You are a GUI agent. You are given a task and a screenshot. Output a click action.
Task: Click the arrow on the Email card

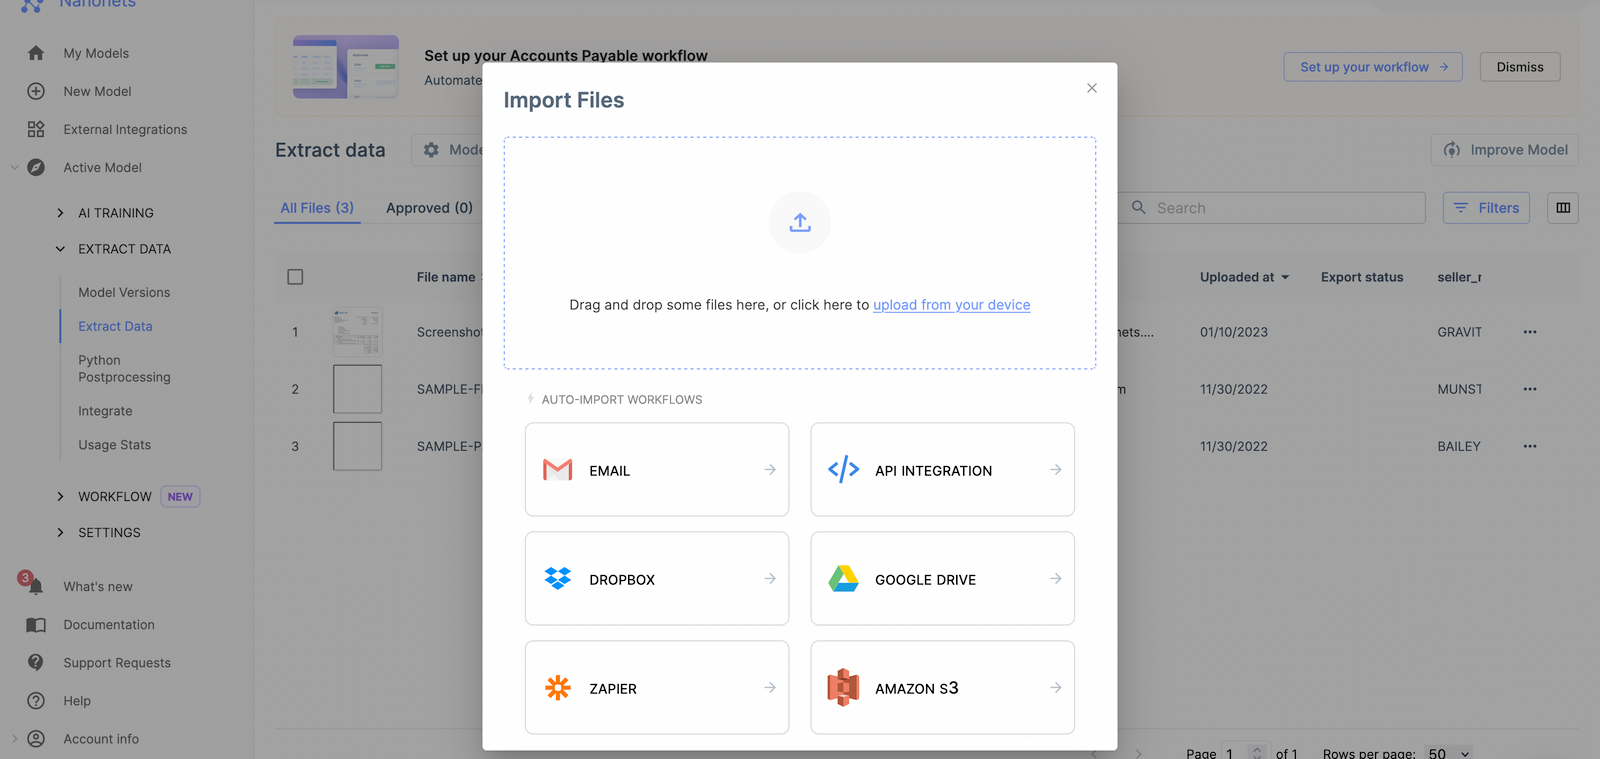point(770,470)
